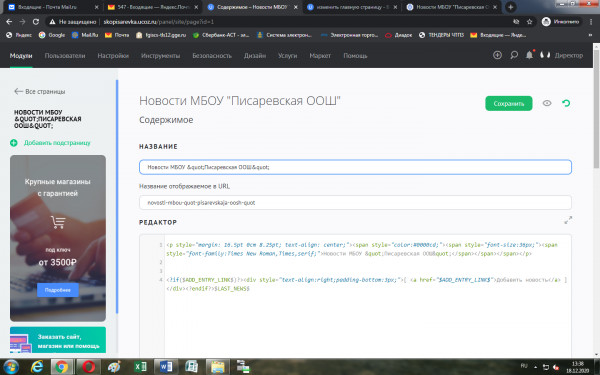The height and width of the screenshot is (375, 600).
Task: Show hidden tray icons arrow
Action: 535,367
